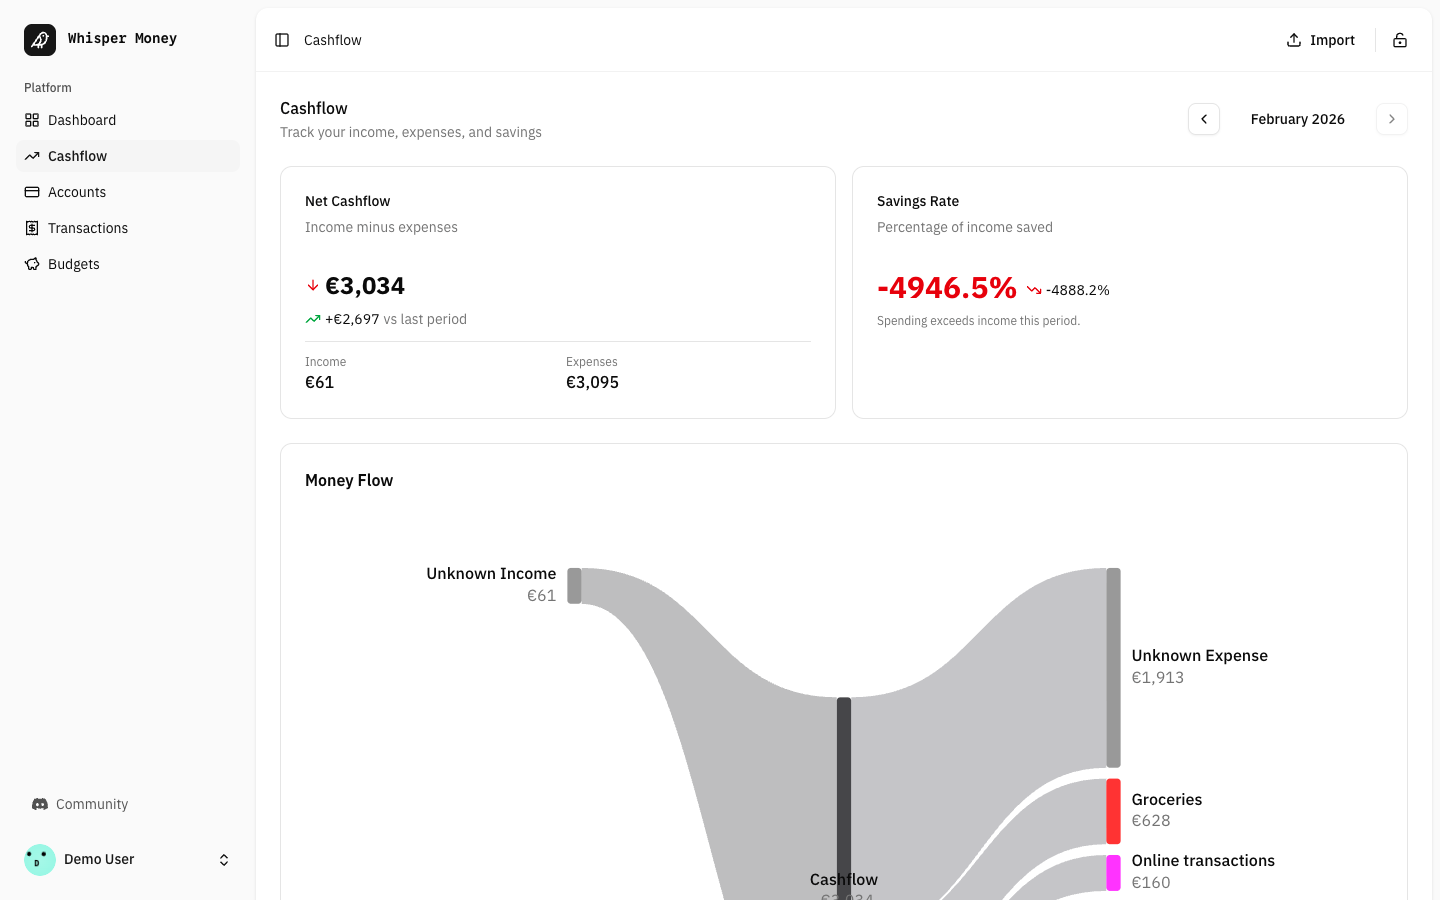
Task: Select Cashflow in the breadcrumb header
Action: 332,40
